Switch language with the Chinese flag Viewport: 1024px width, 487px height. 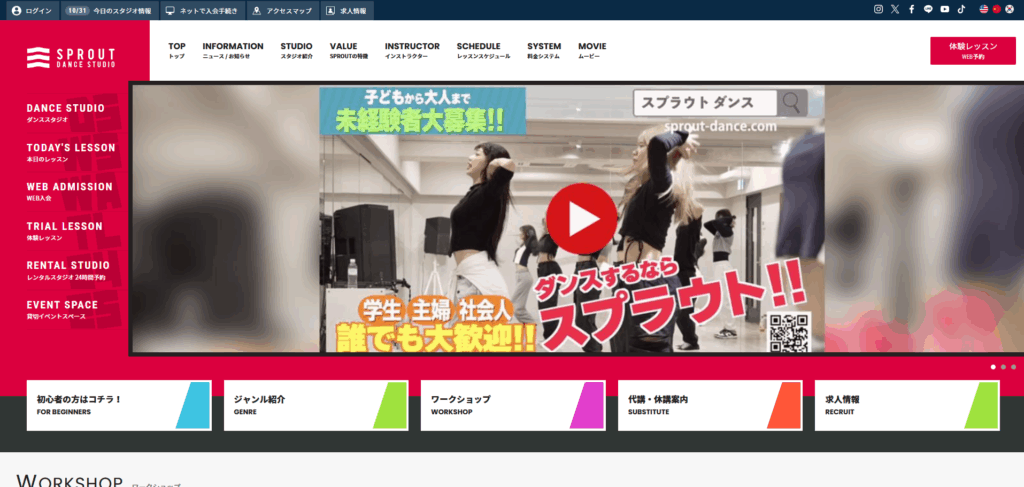[996, 9]
